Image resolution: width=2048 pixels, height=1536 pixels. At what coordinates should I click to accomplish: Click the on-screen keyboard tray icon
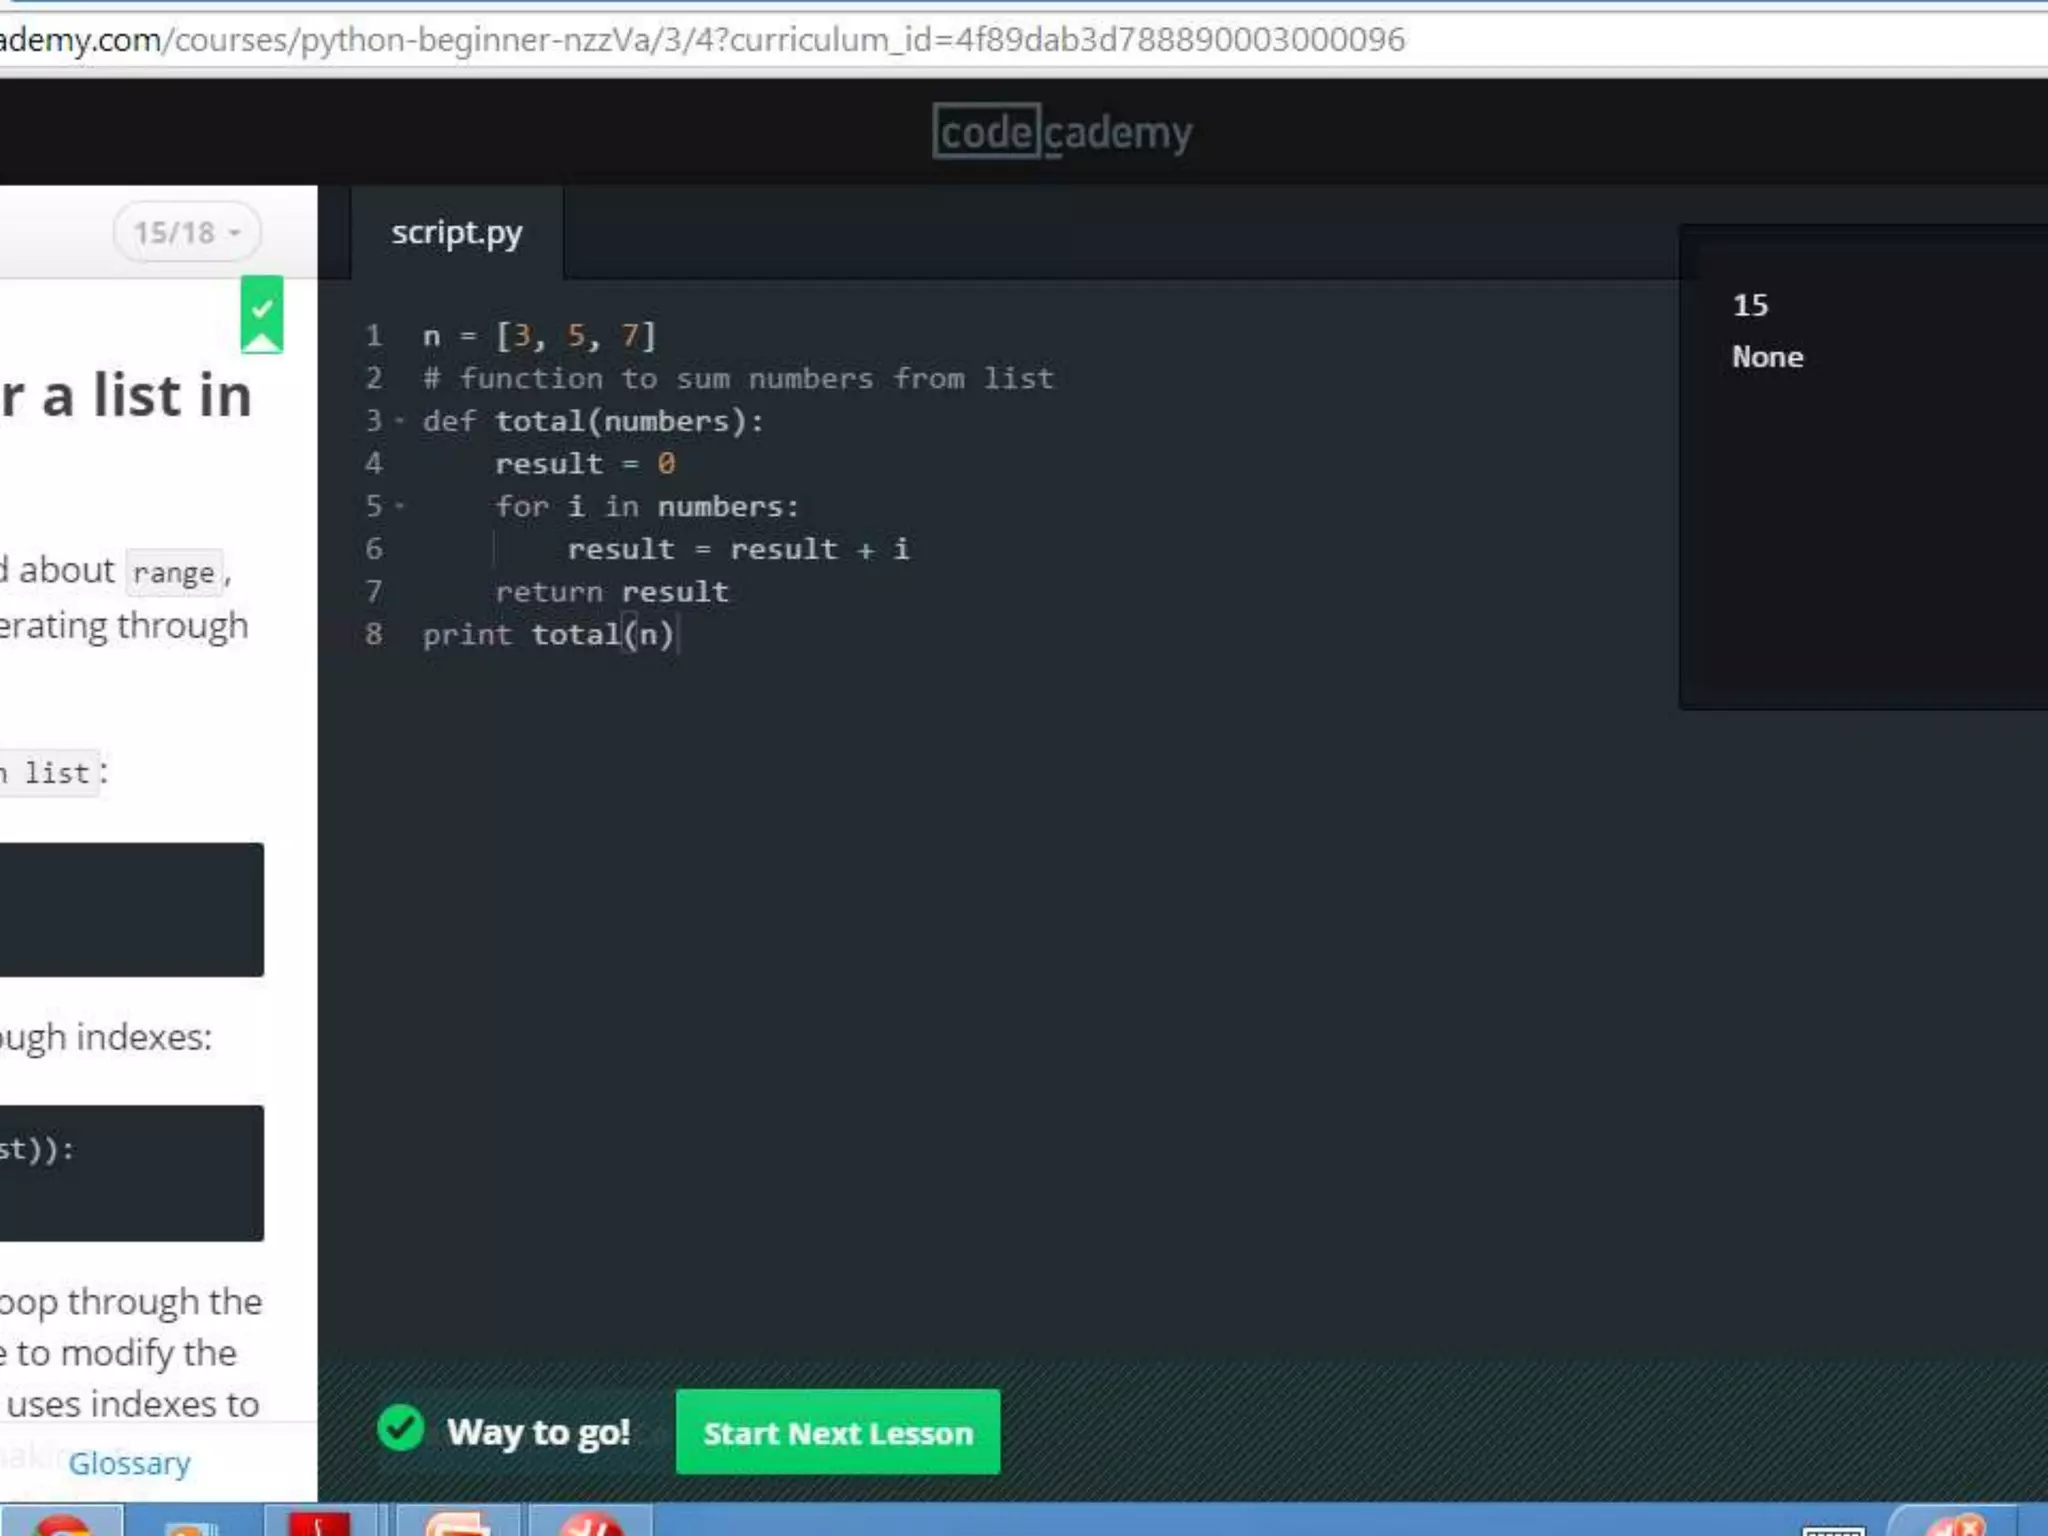tap(1832, 1528)
